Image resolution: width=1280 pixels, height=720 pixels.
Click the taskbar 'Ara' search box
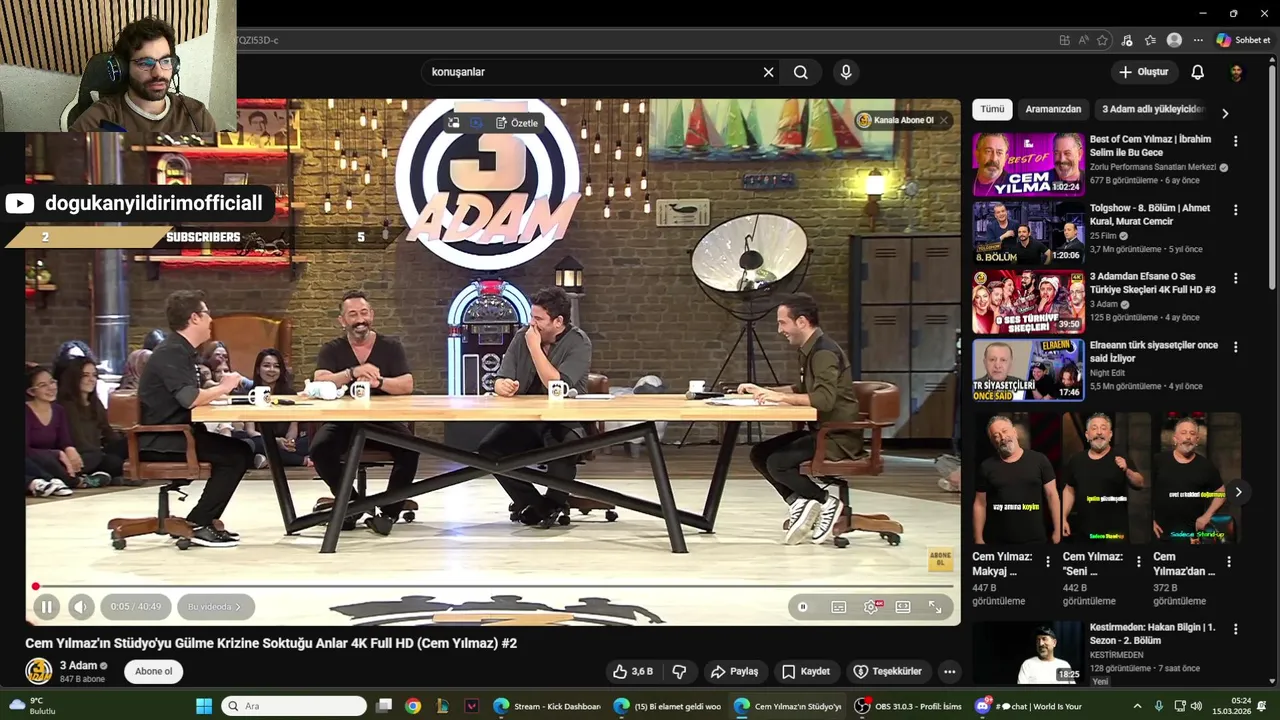pos(294,706)
